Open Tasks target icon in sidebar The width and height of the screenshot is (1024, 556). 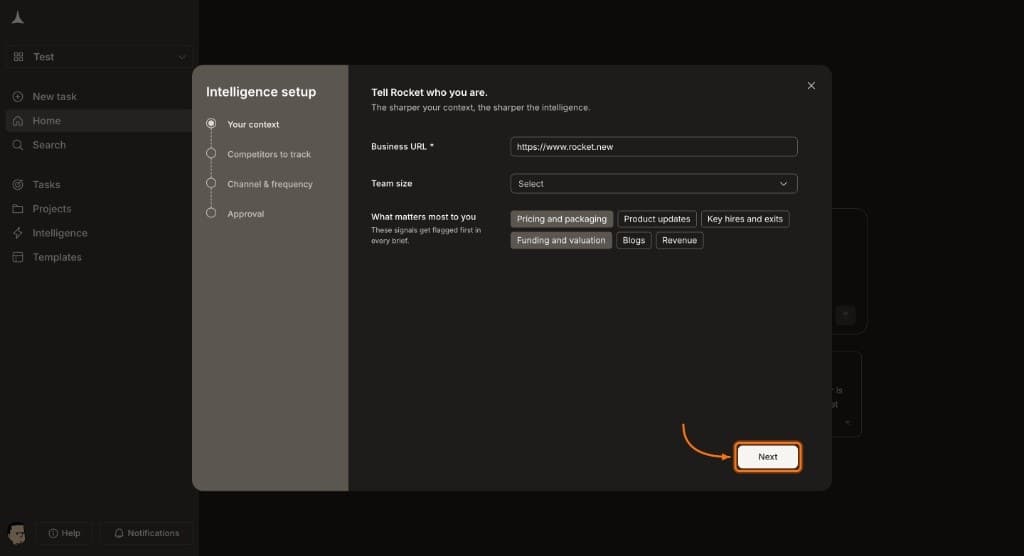(x=18, y=185)
